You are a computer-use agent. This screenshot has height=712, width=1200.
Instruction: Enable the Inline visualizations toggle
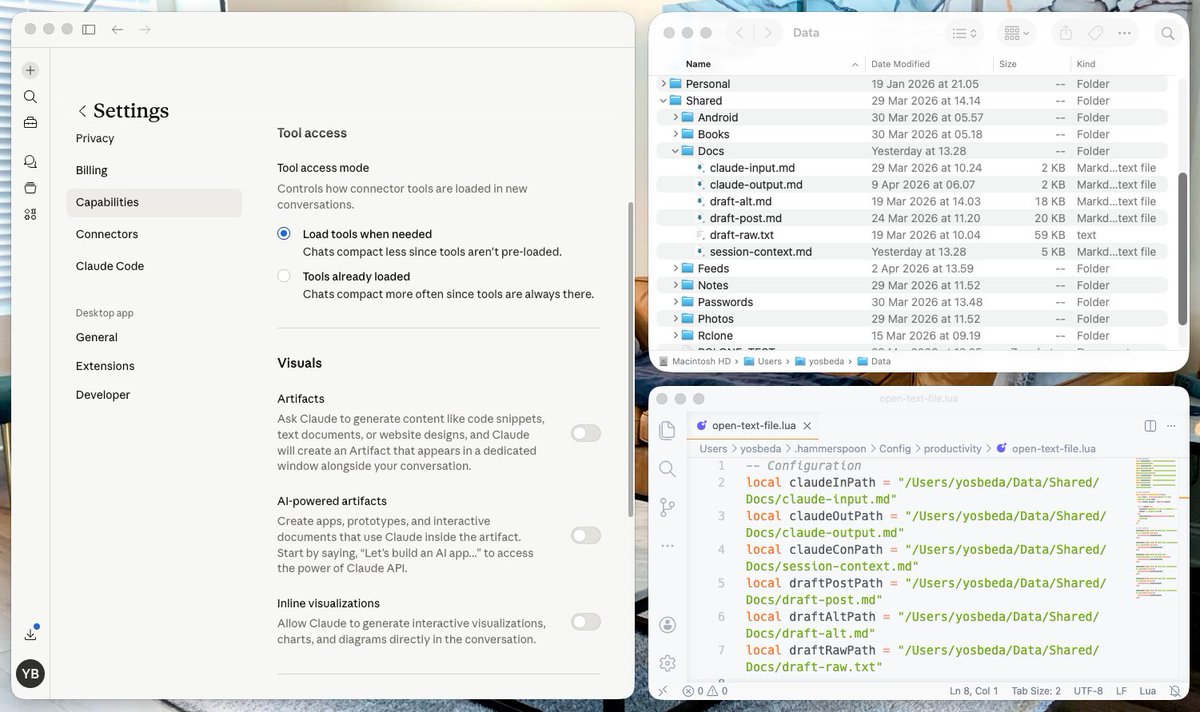click(586, 622)
